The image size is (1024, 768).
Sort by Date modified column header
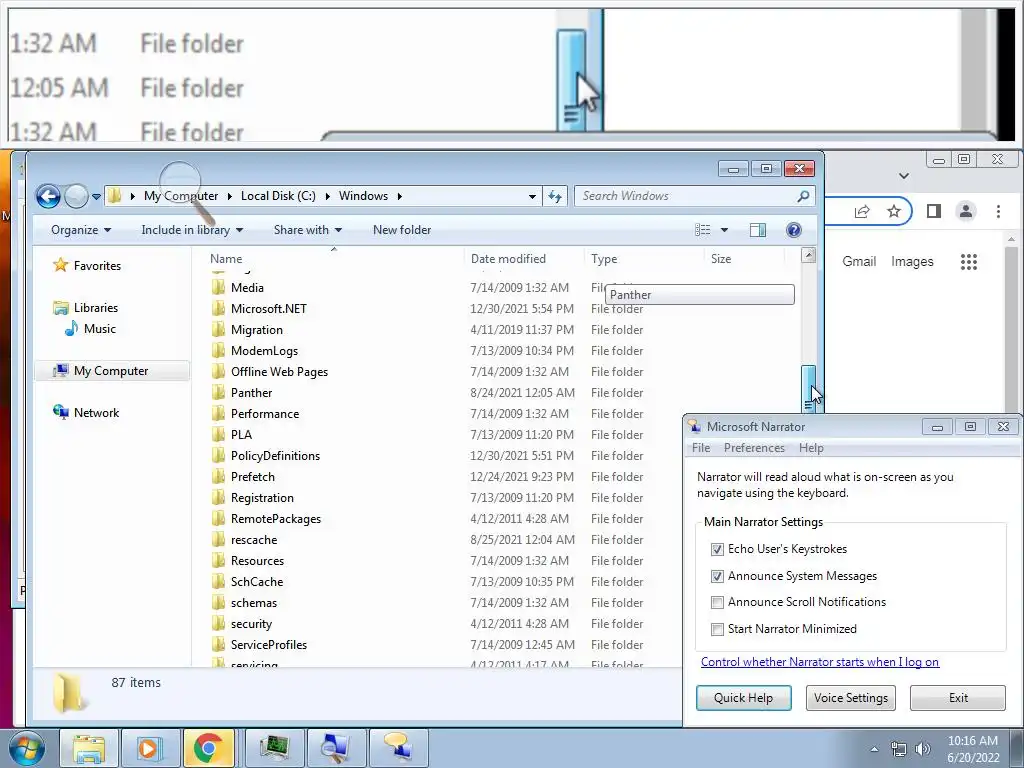508,259
